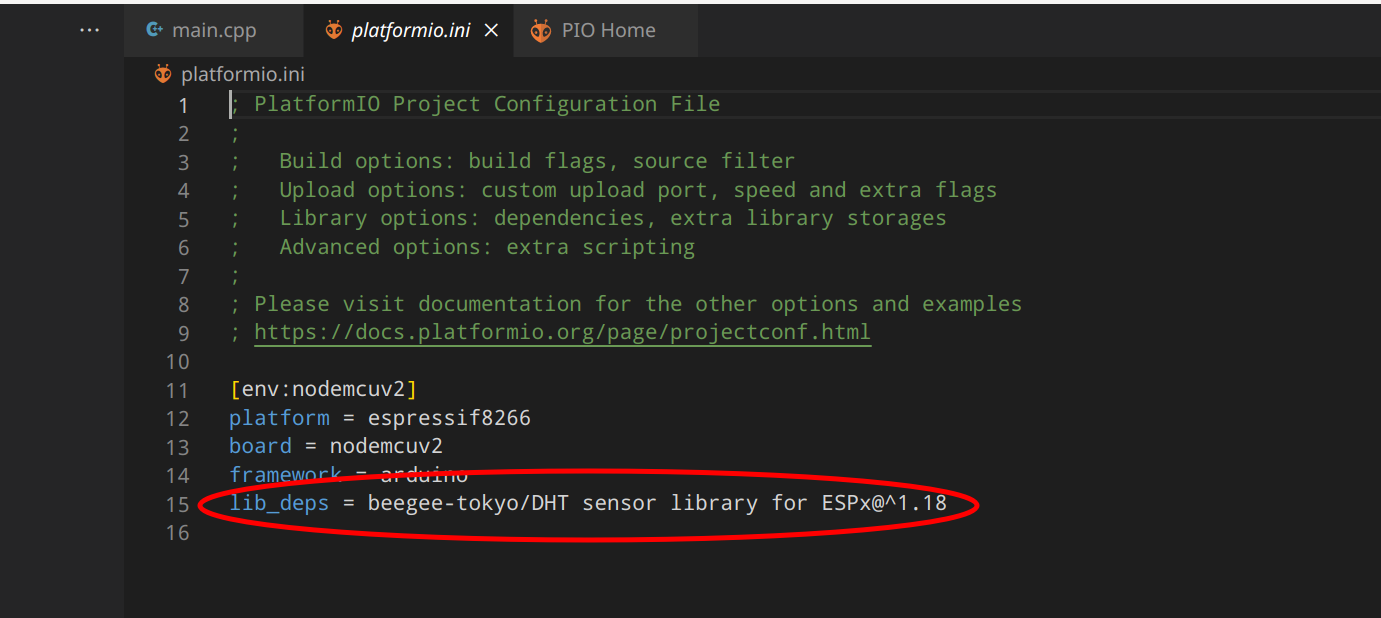This screenshot has width=1381, height=618.
Task: Click line number 11 in the gutter
Action: [x=178, y=390]
